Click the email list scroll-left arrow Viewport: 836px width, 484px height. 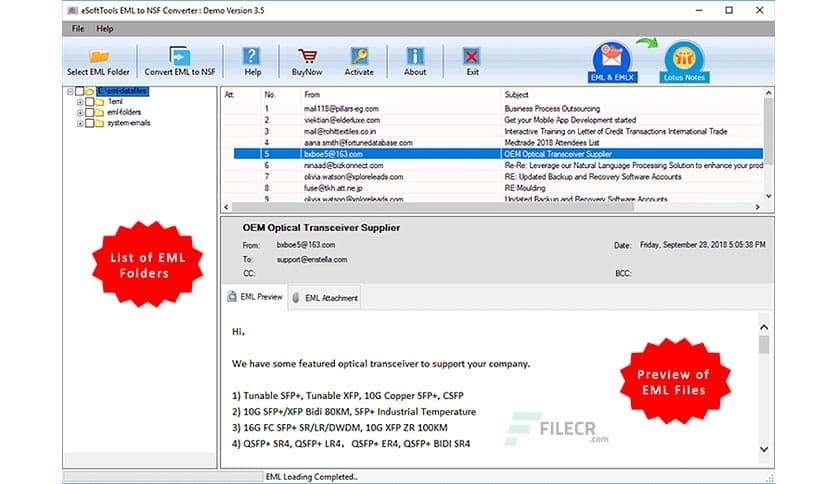(x=226, y=207)
